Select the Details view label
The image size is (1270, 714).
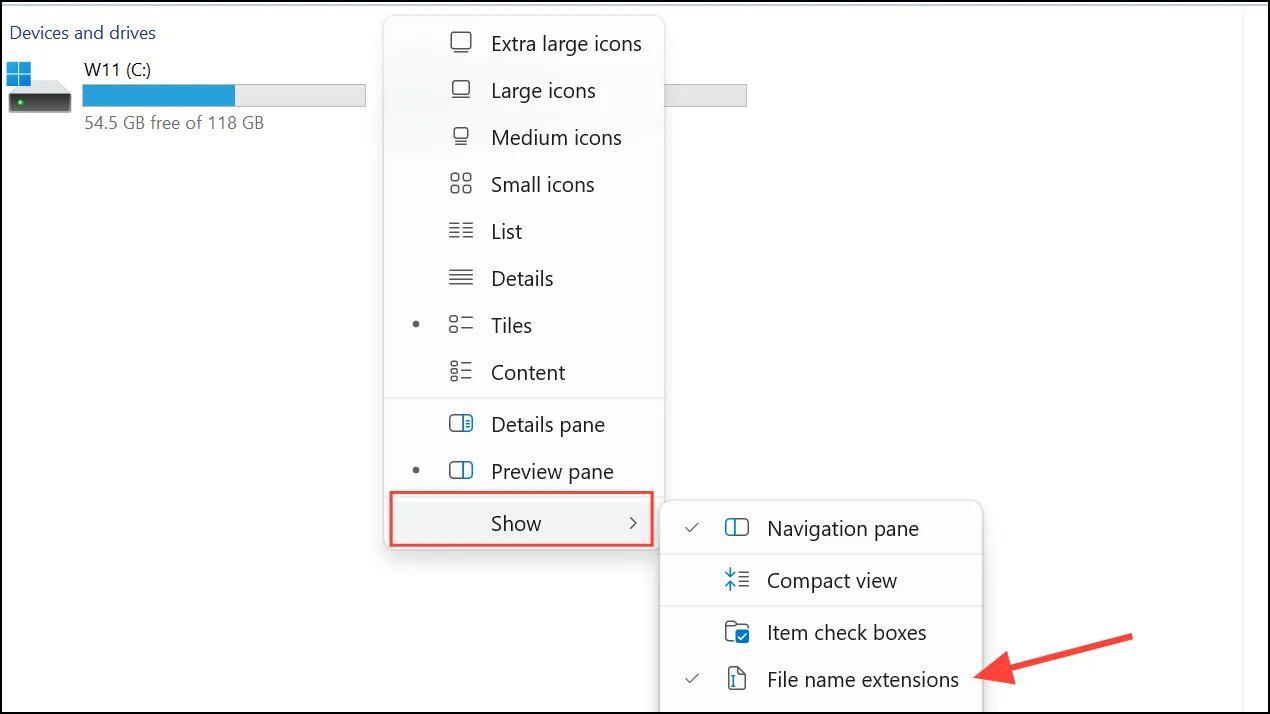(x=522, y=279)
